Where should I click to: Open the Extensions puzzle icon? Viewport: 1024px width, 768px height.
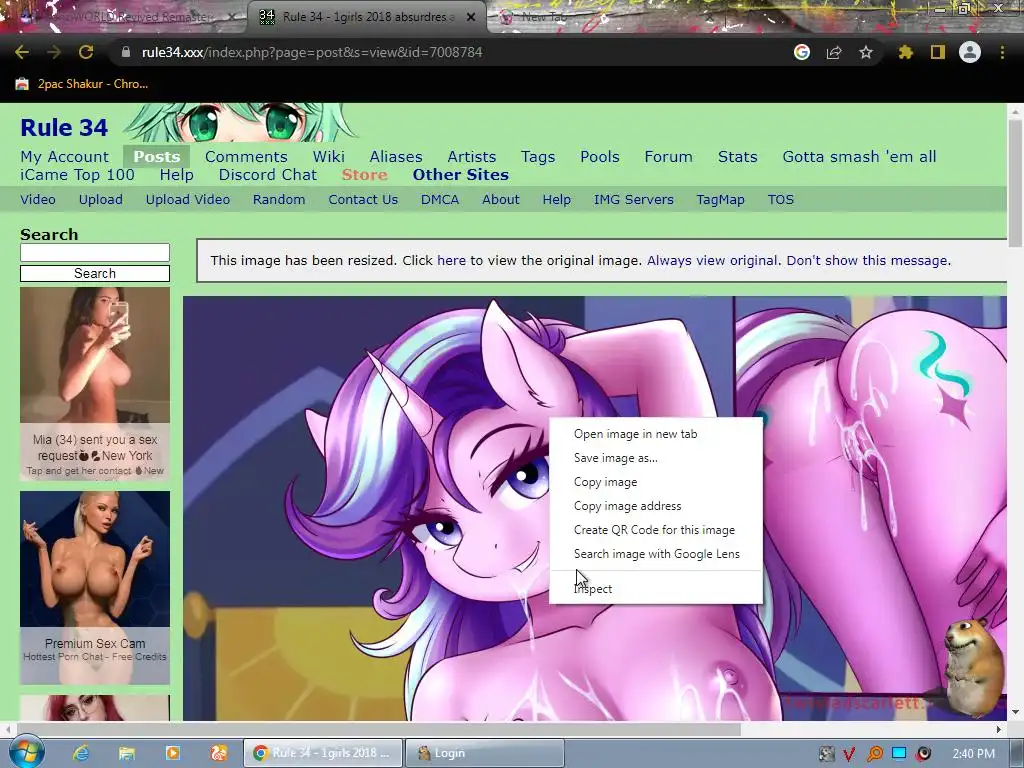(x=906, y=52)
